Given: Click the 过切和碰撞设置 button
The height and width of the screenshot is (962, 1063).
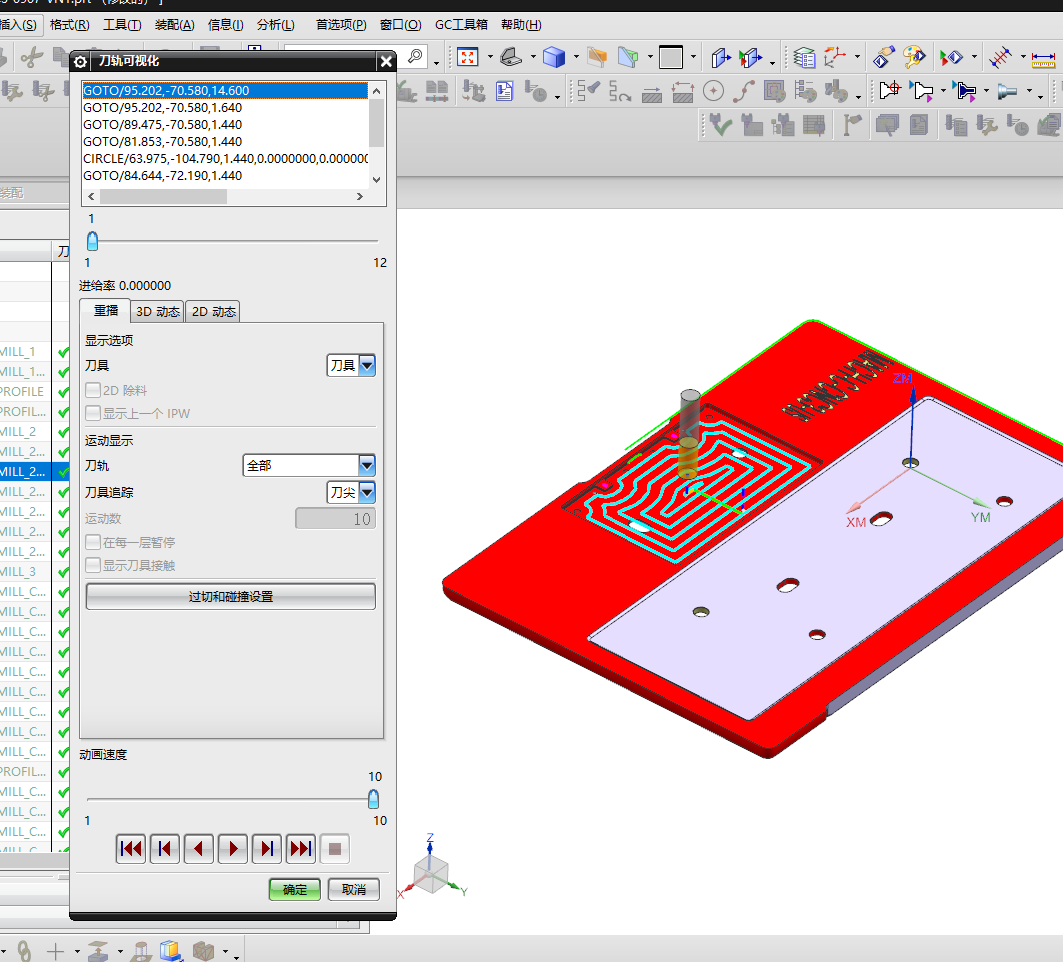Looking at the screenshot, I should pos(230,597).
